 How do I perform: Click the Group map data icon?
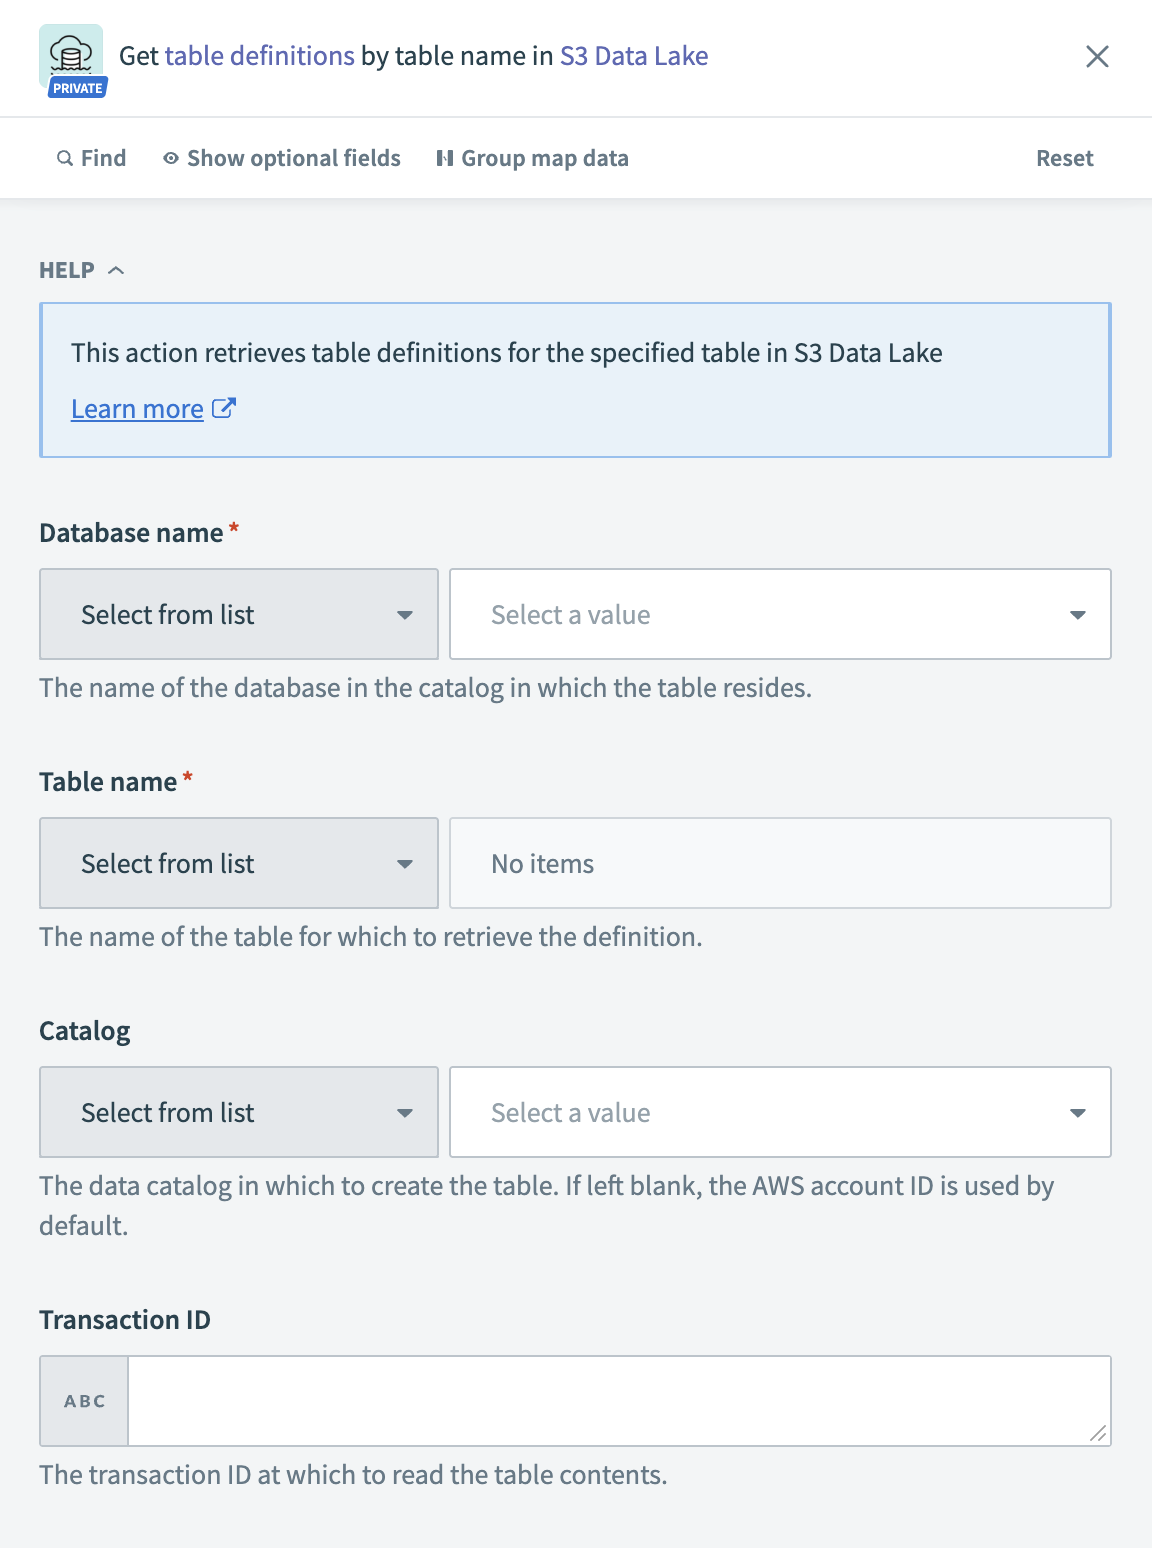(x=444, y=158)
